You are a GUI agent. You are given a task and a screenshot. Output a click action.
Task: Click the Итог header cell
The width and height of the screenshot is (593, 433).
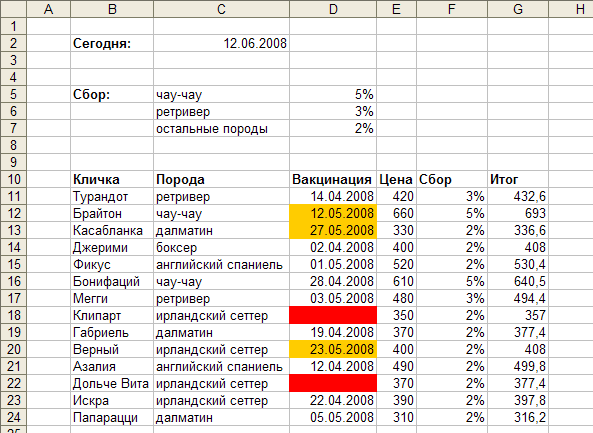tap(518, 180)
